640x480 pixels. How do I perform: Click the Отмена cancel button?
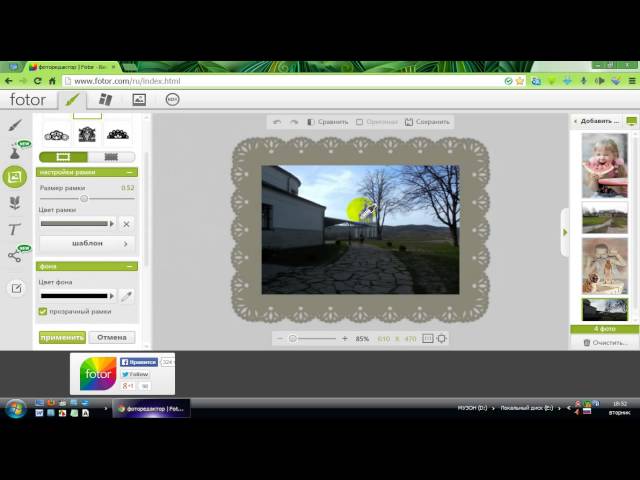(112, 338)
